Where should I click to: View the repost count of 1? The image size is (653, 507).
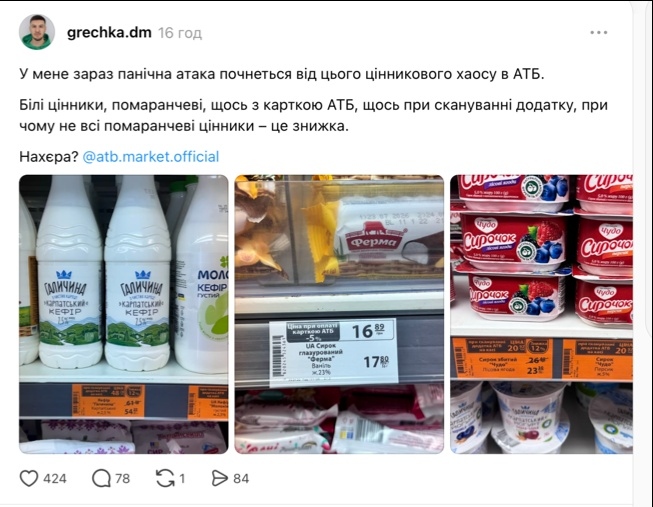coord(182,479)
